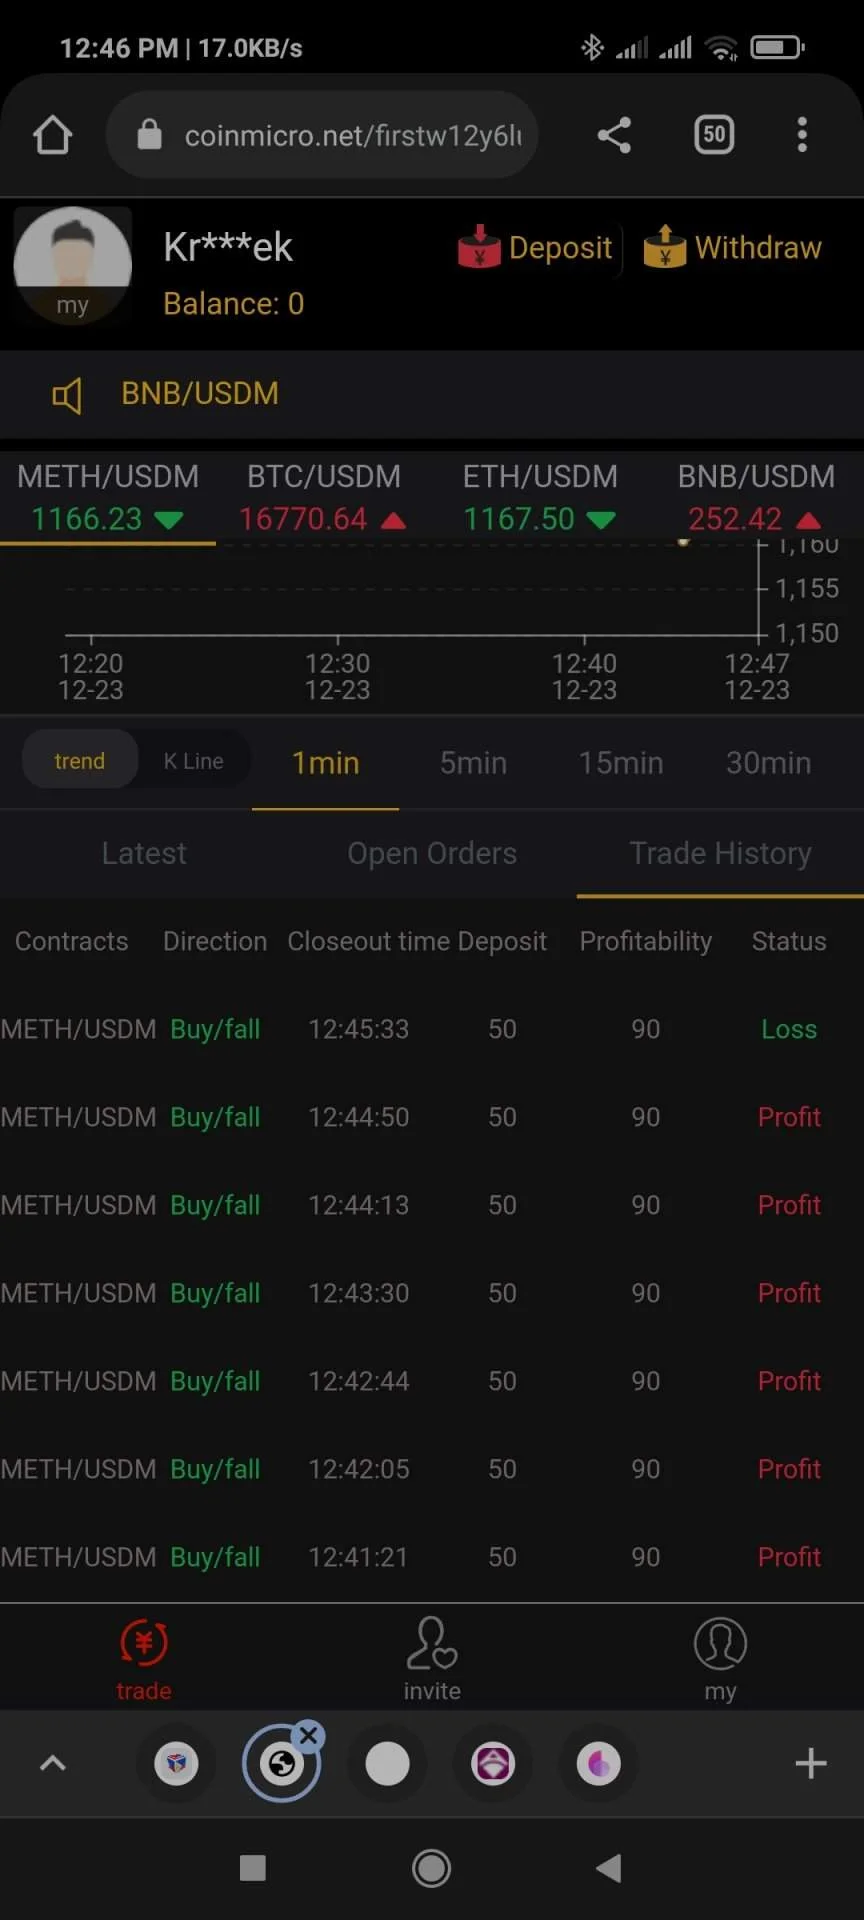Add a new tab with plus icon

pyautogui.click(x=811, y=1763)
